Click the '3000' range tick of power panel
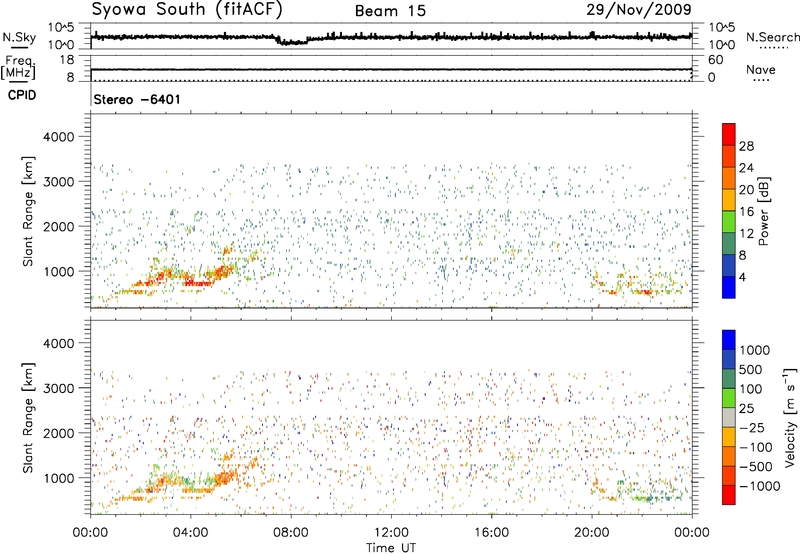The width and height of the screenshot is (800, 554). tap(59, 182)
